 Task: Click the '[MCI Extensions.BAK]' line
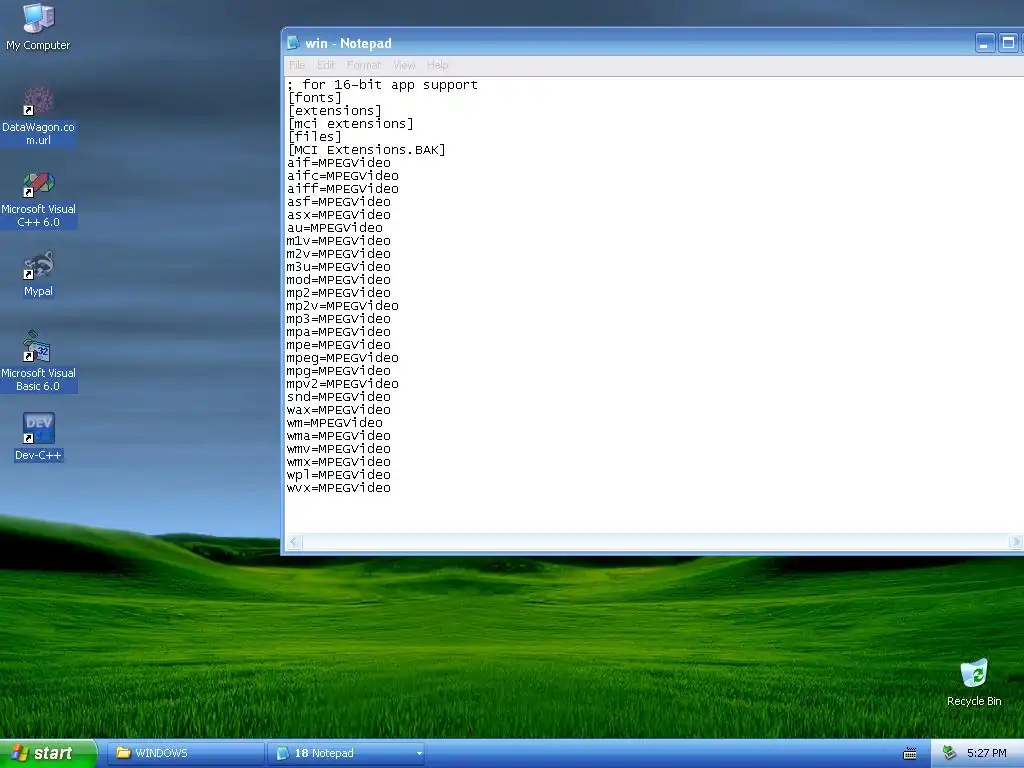(366, 150)
